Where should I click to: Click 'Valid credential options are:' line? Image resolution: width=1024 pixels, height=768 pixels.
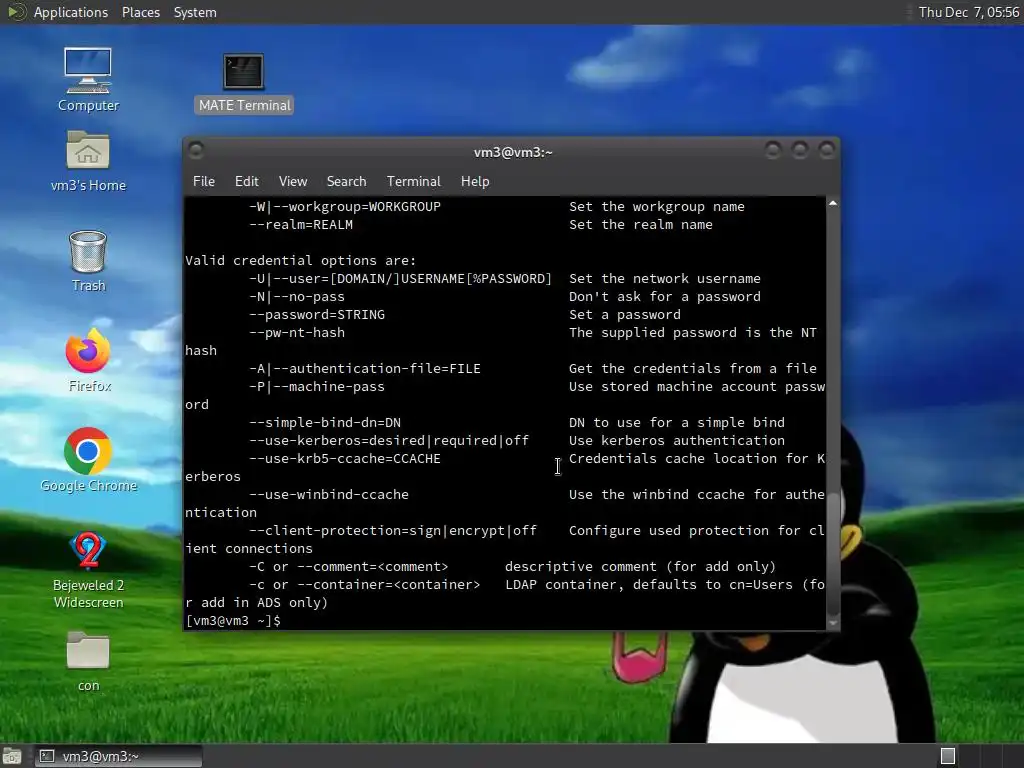[x=300, y=261]
